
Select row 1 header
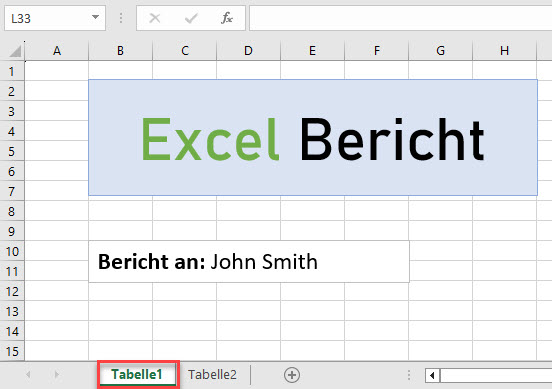click(x=12, y=71)
